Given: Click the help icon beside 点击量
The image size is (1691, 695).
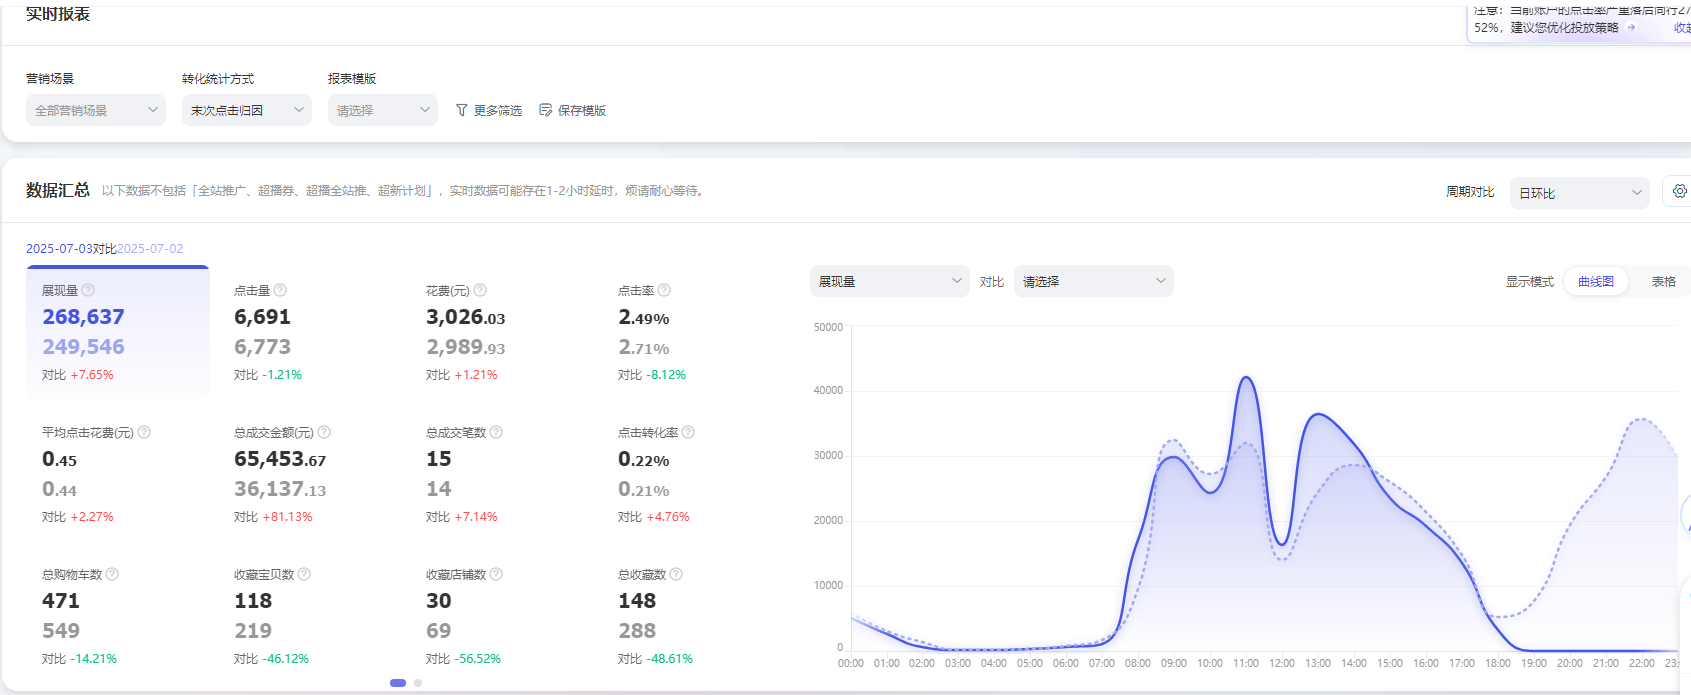Looking at the screenshot, I should 280,290.
